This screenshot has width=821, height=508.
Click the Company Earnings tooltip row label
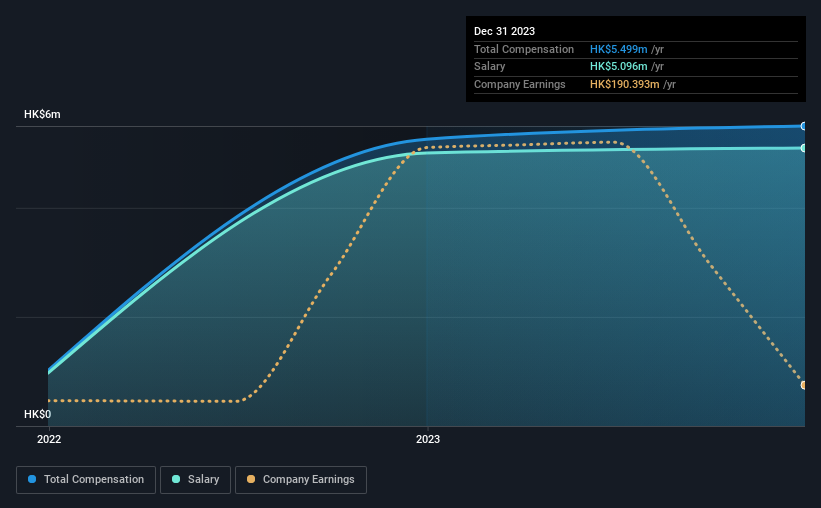pyautogui.click(x=519, y=84)
